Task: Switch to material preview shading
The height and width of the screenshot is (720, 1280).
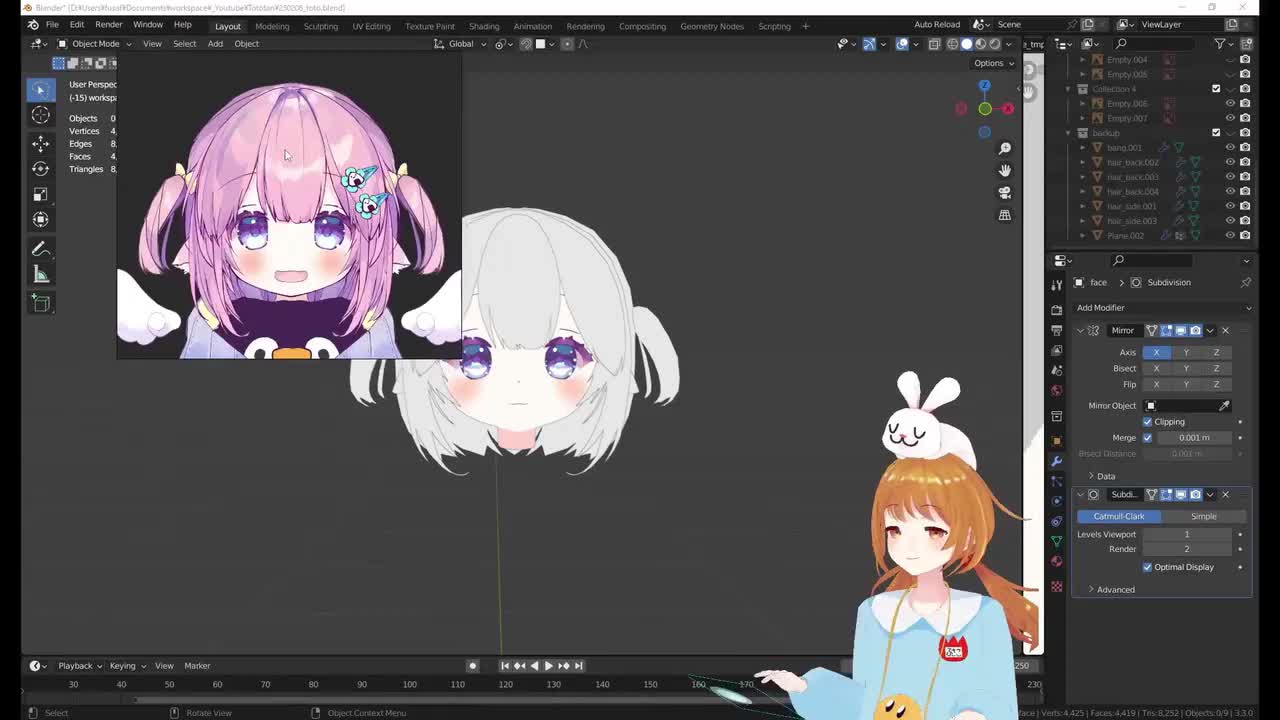Action: click(980, 43)
